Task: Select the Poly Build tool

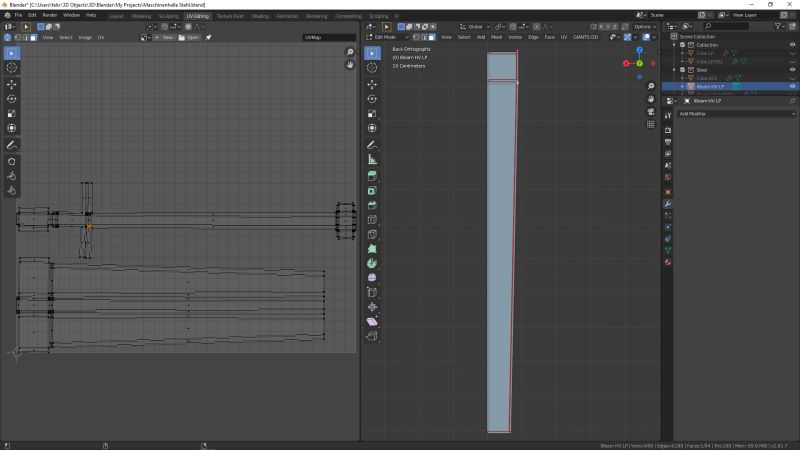Action: coord(372,249)
